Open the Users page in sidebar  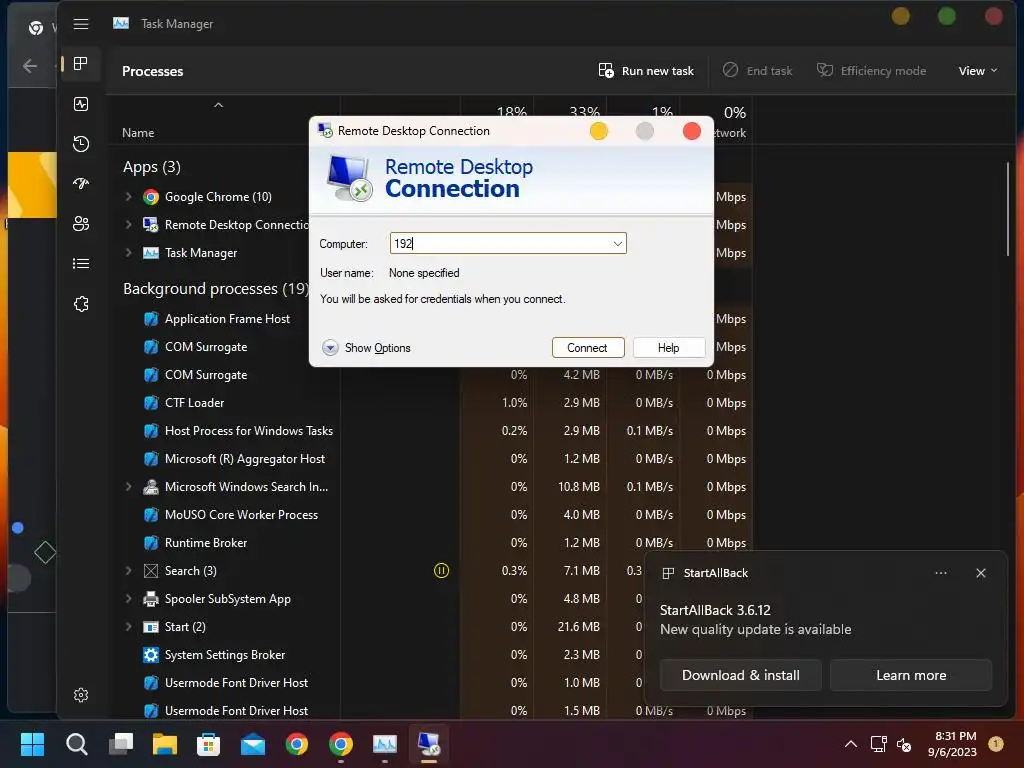(x=81, y=223)
